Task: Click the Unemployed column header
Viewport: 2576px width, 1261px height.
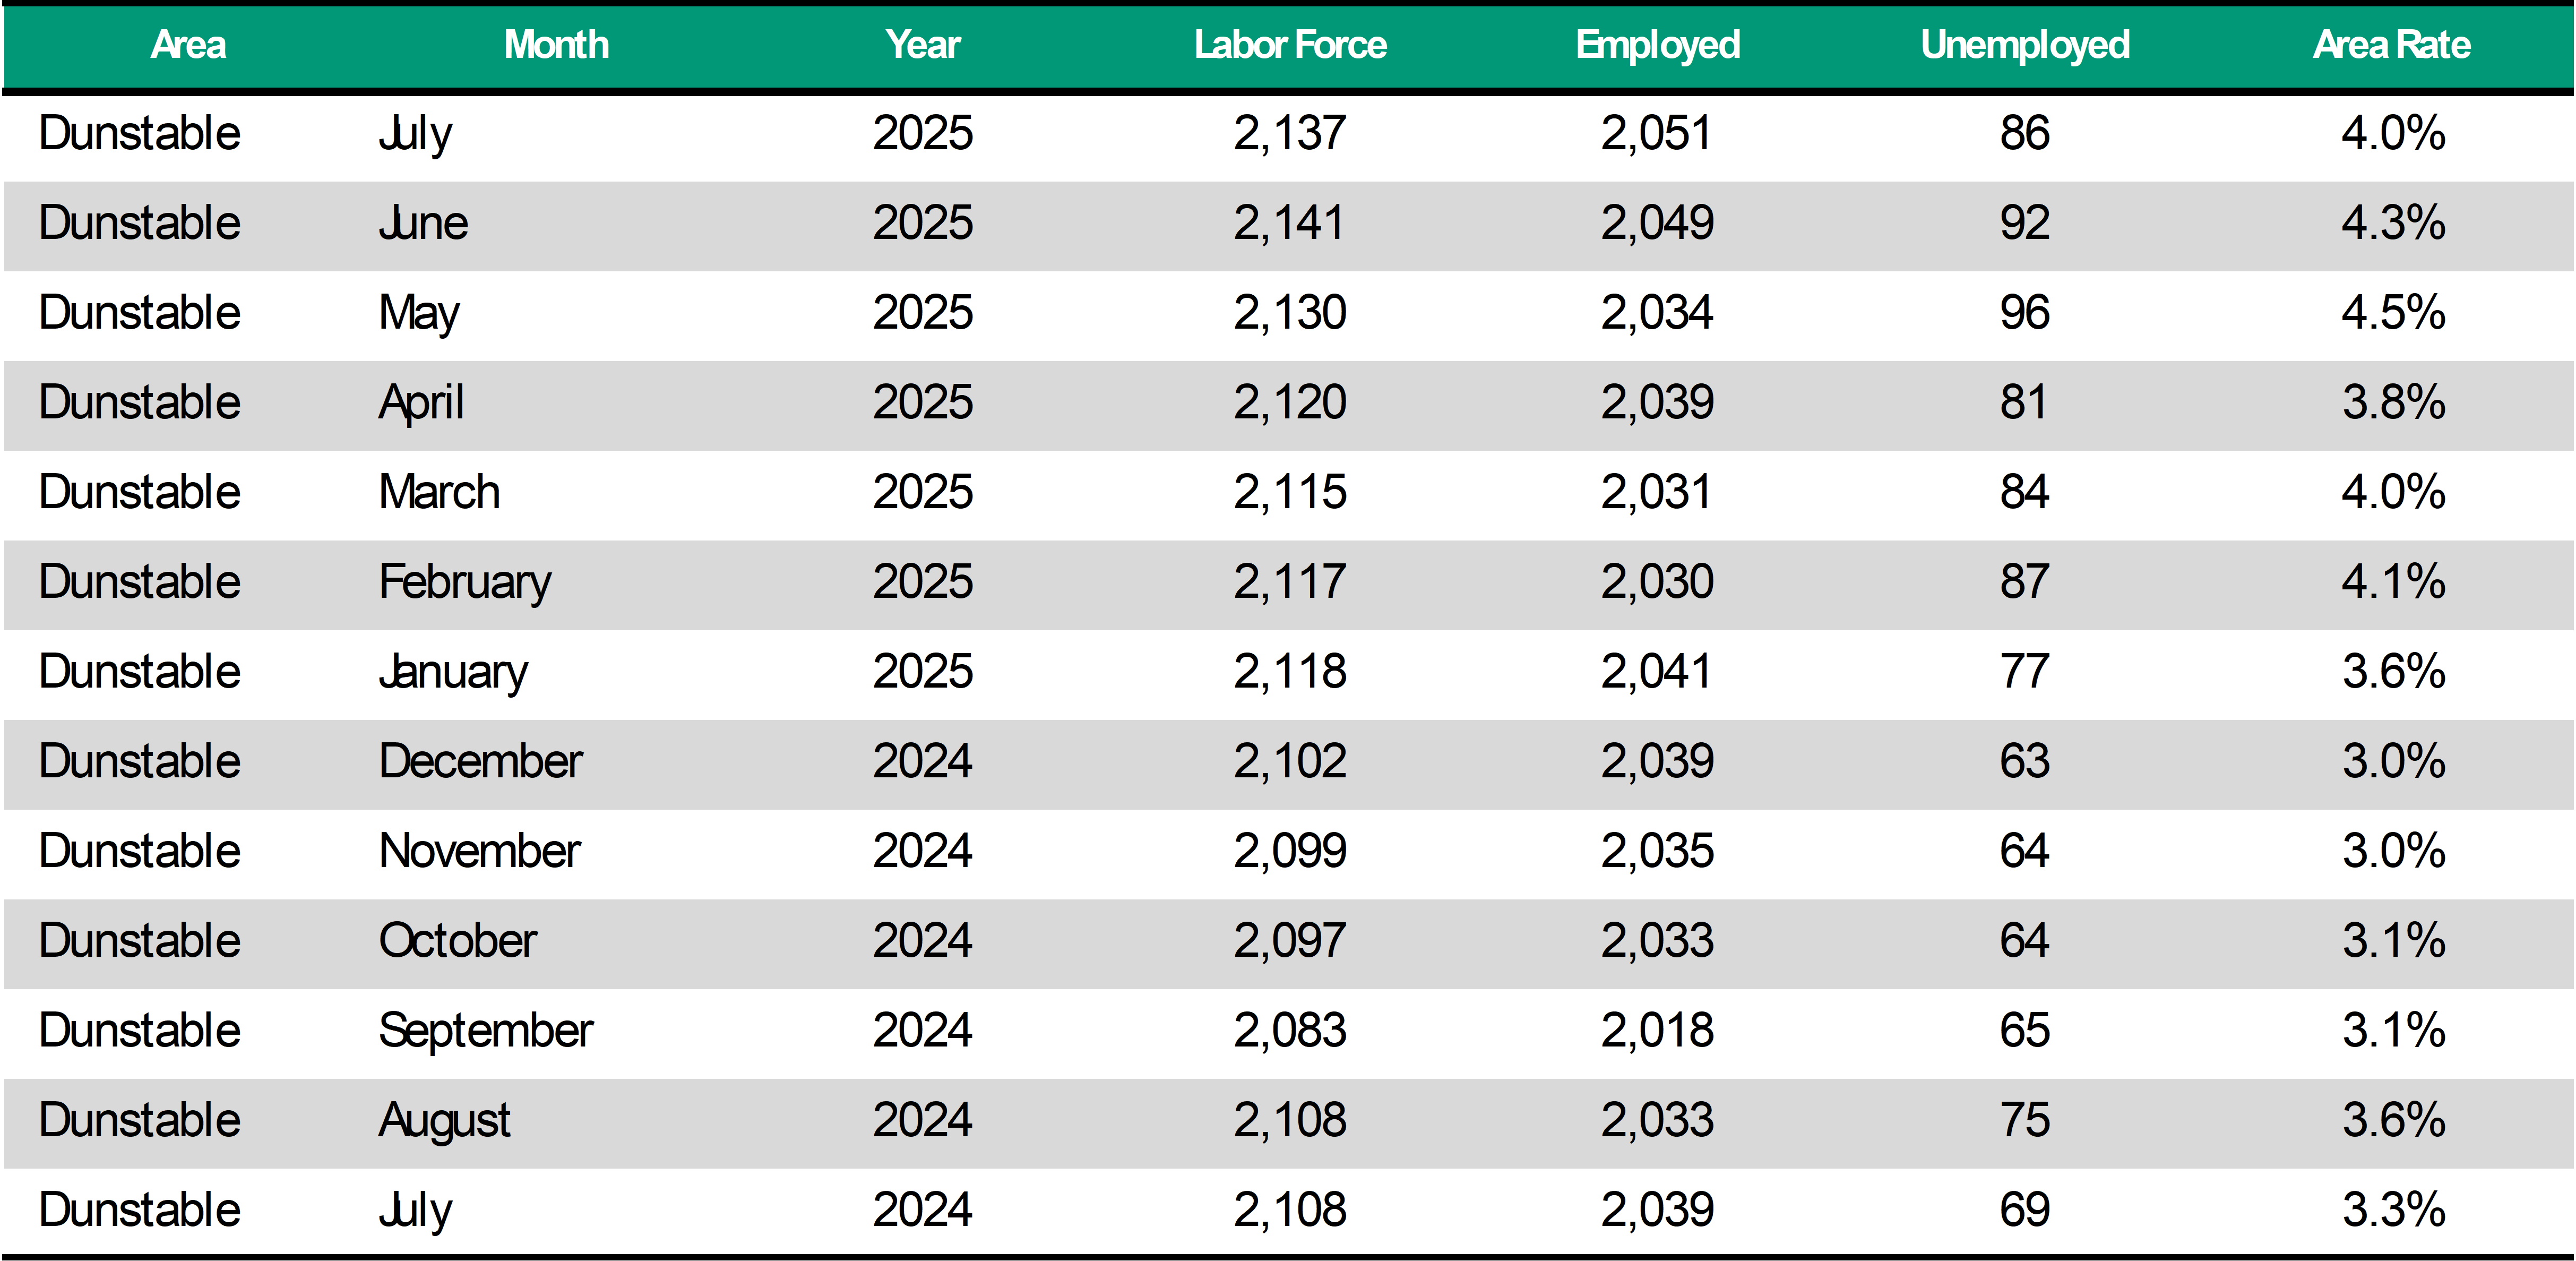Action: point(2025,45)
